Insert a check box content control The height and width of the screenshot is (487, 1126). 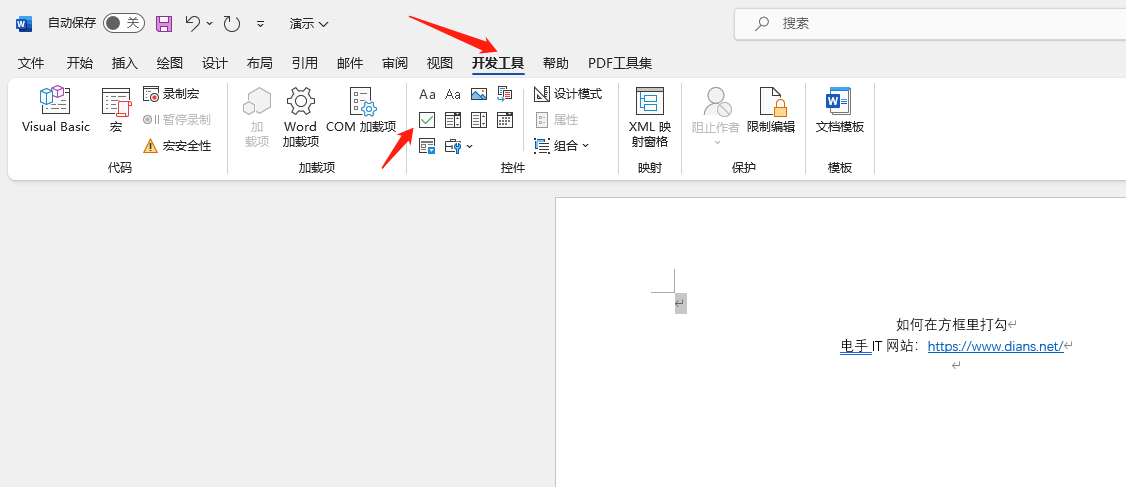point(427,120)
